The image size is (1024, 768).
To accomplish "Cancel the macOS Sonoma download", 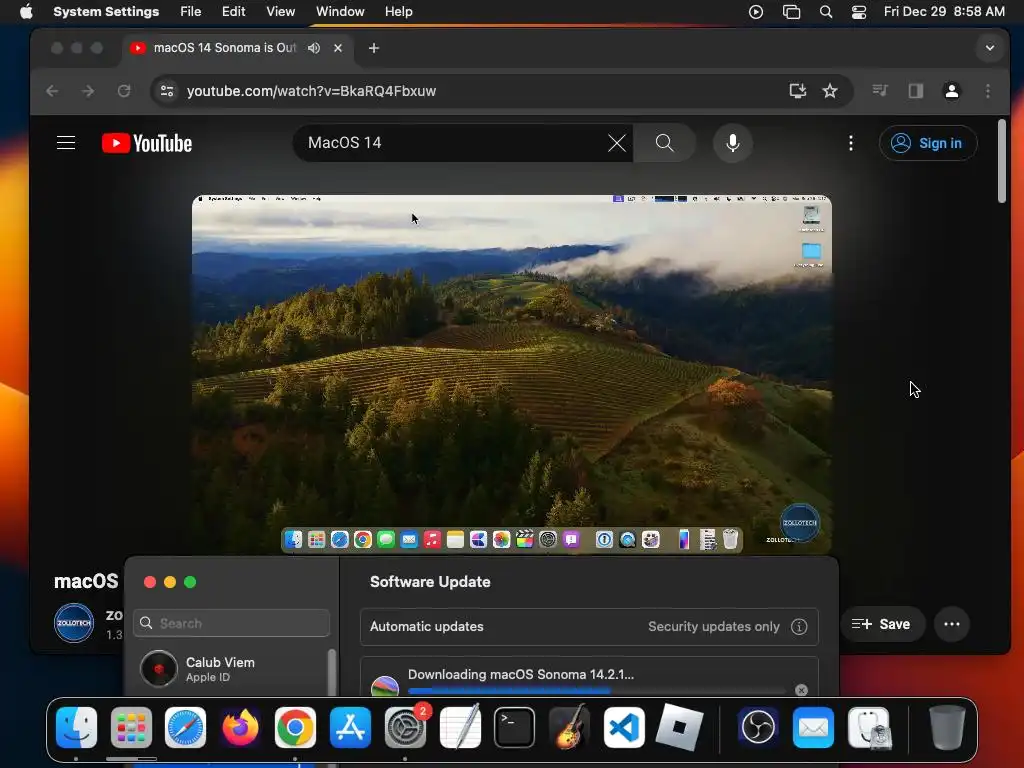I will (801, 690).
